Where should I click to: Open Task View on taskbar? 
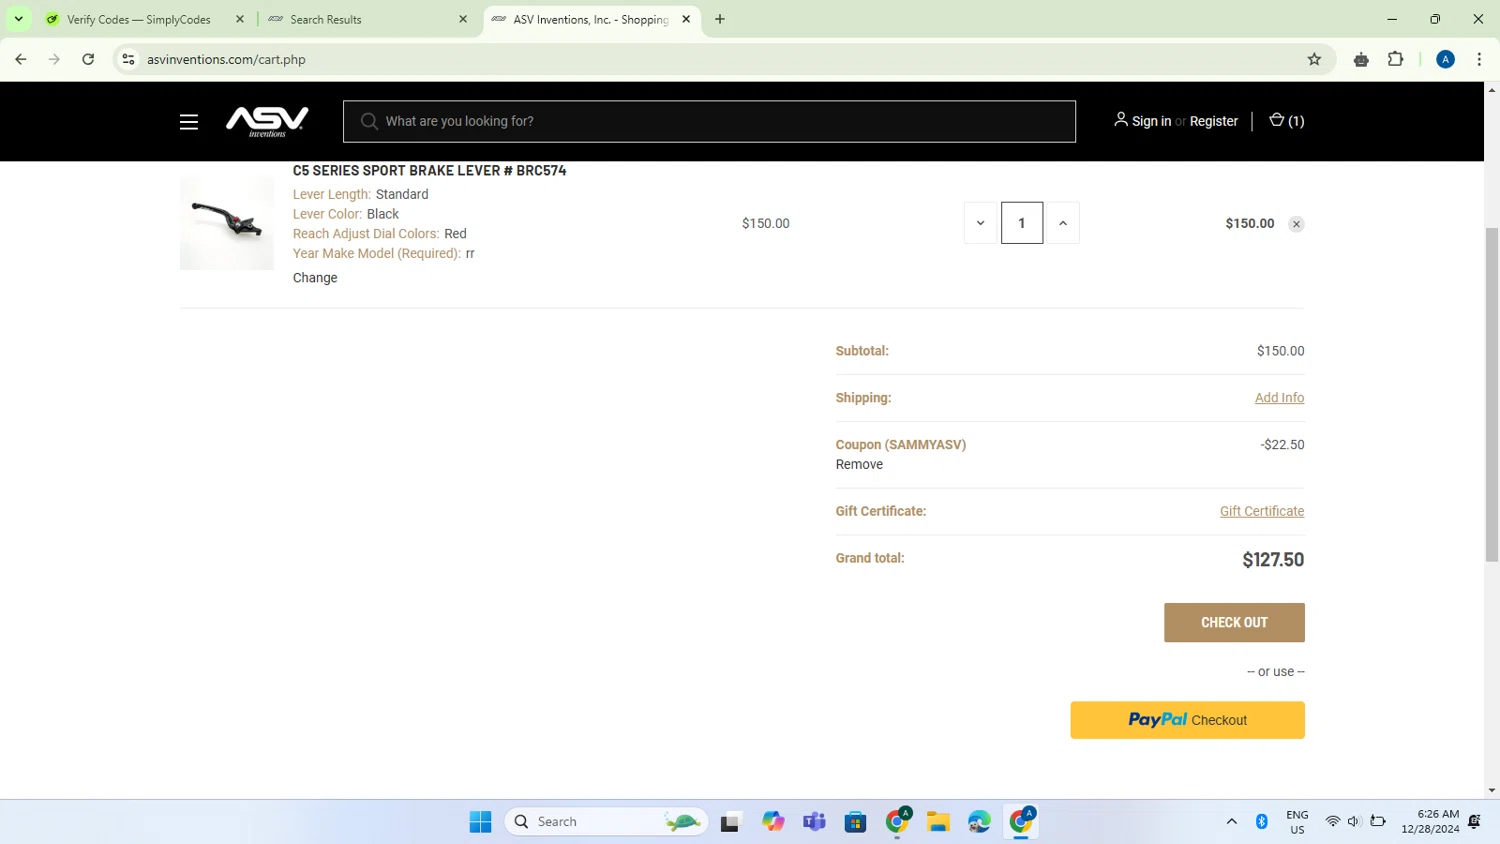730,822
